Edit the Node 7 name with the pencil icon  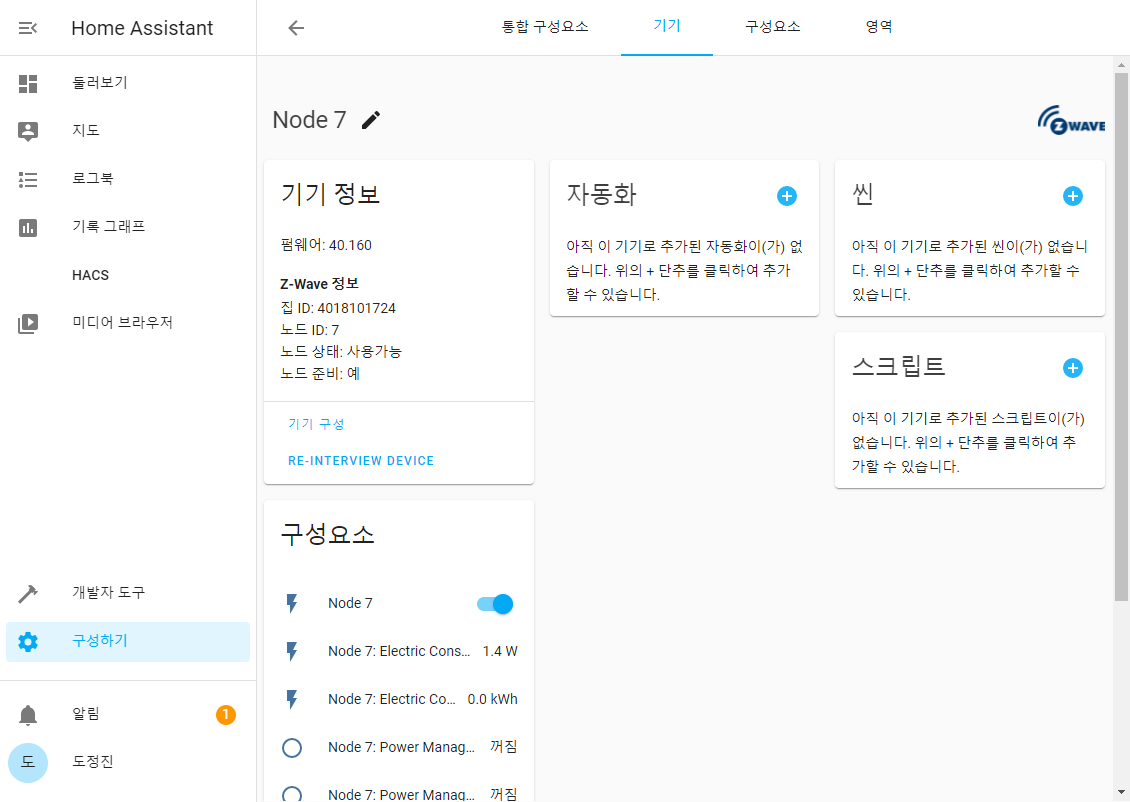(x=370, y=120)
